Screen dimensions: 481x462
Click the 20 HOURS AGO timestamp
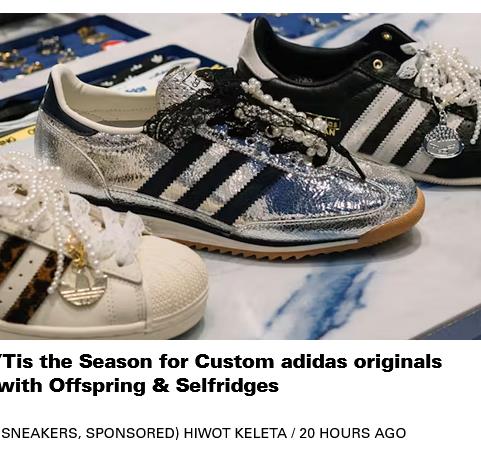coord(353,433)
